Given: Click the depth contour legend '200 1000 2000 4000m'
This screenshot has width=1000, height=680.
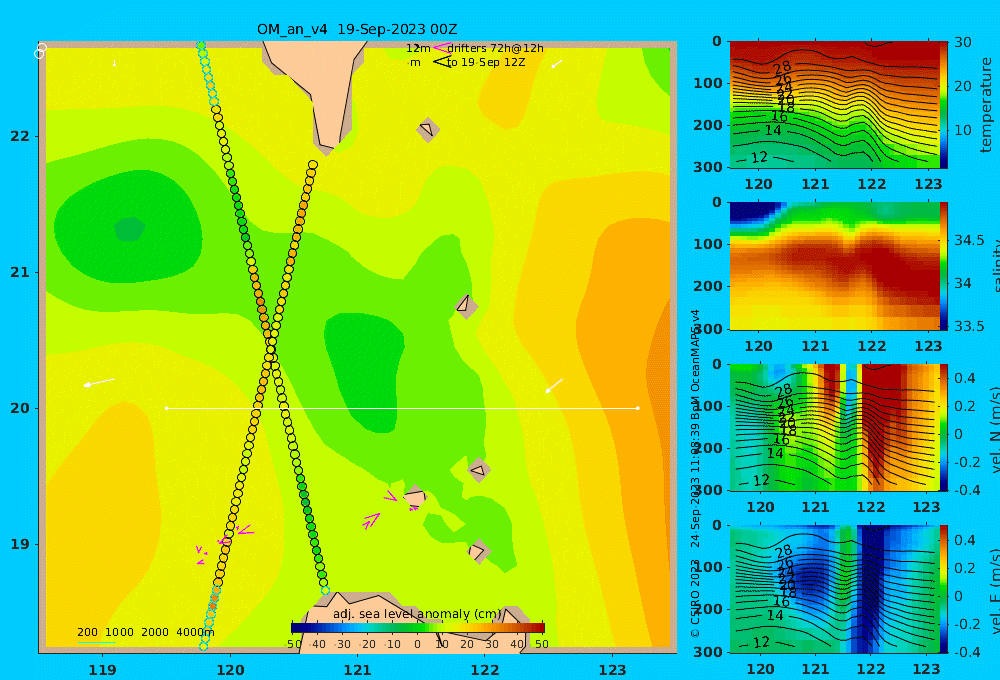Looking at the screenshot, I should tap(145, 632).
